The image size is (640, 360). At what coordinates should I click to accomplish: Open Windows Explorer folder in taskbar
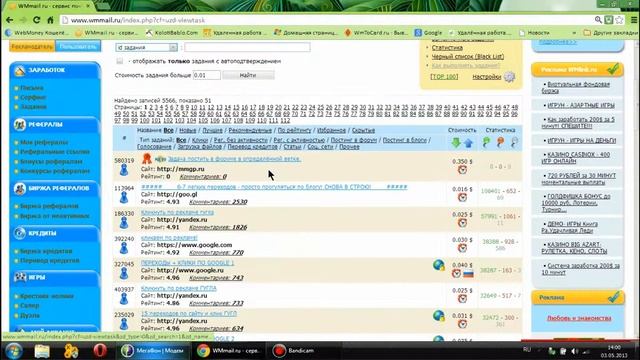point(42,351)
